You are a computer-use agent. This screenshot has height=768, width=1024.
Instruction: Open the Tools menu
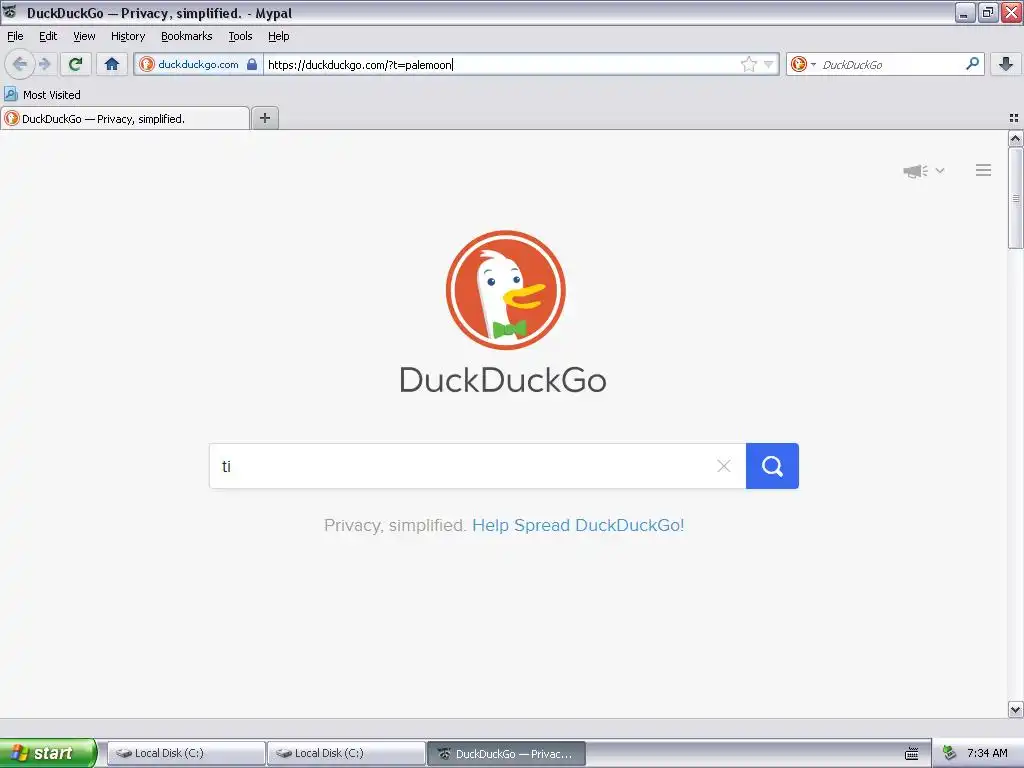point(240,36)
